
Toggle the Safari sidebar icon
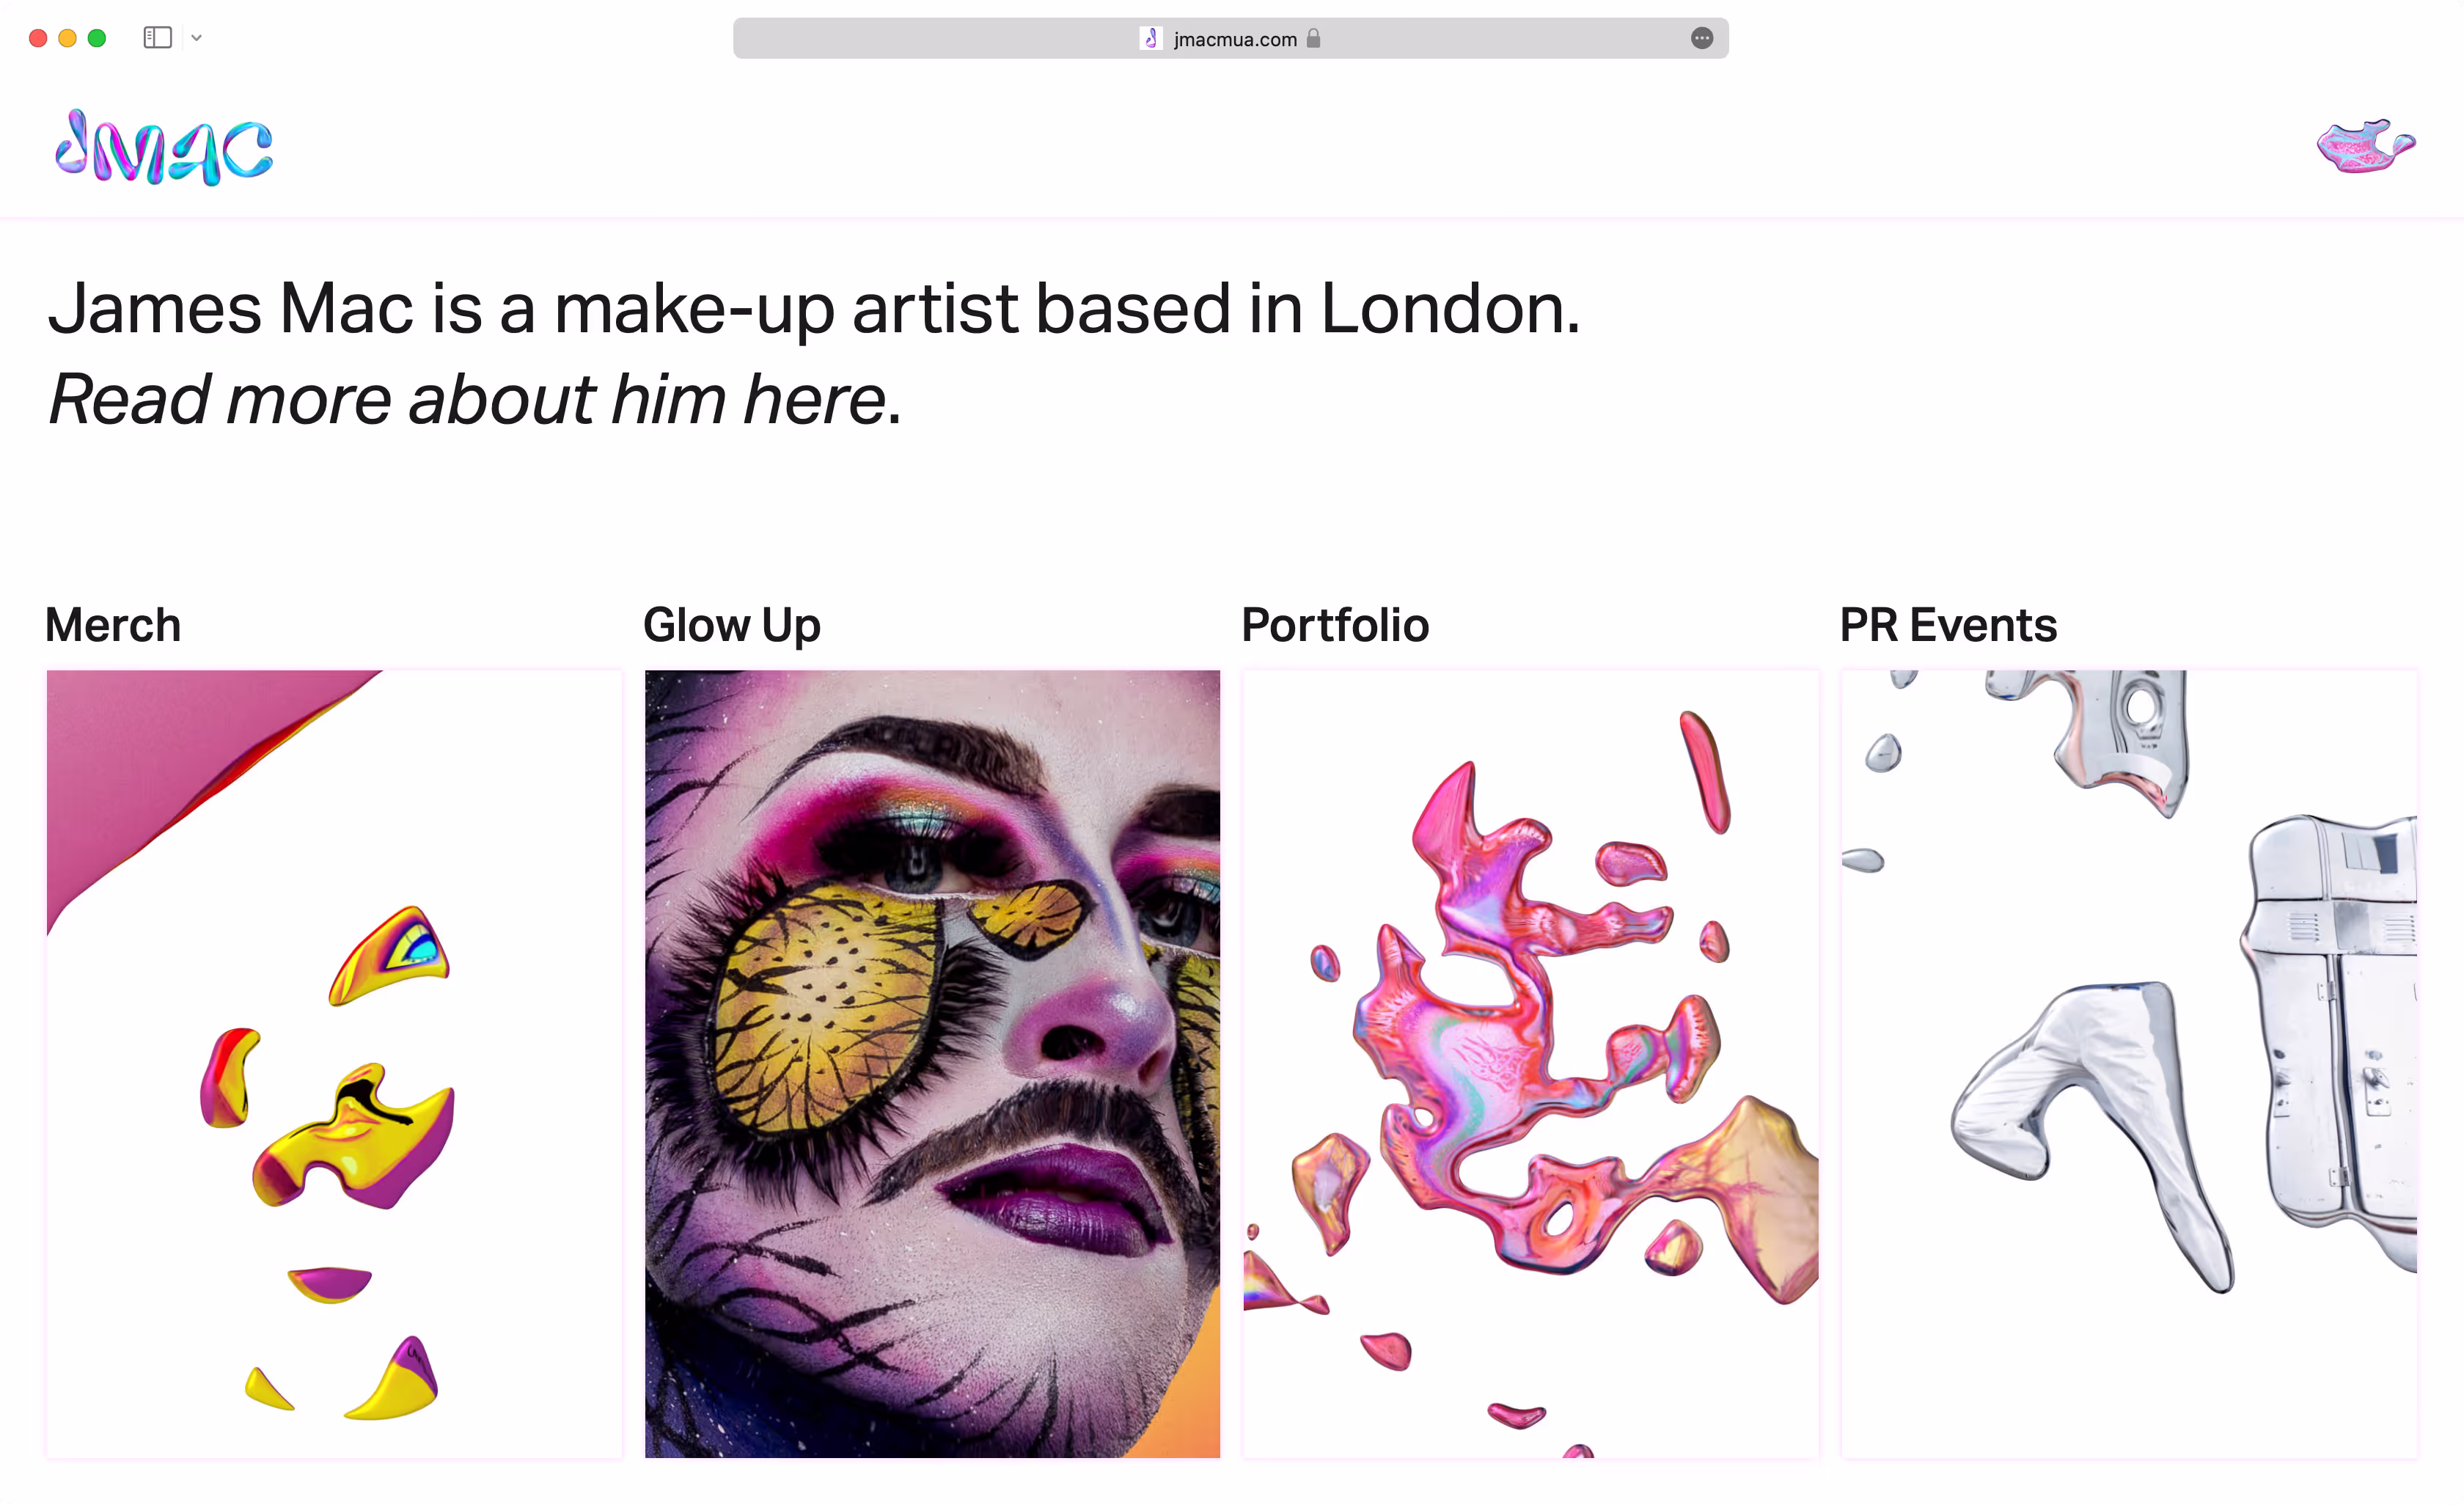tap(158, 38)
